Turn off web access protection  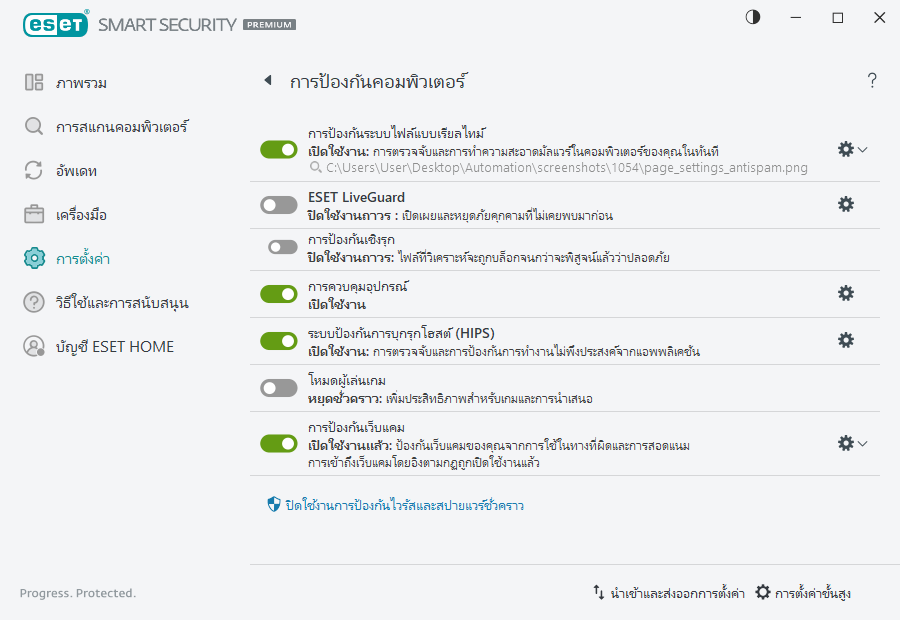[x=278, y=442]
